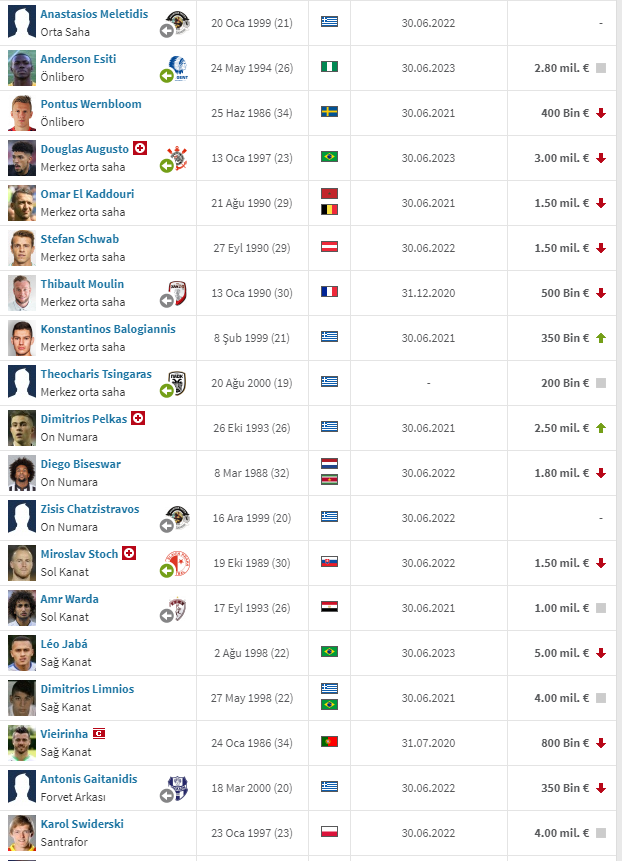Click the Turkish flag icon next to Vieirinha
The image size is (622, 861).
[x=99, y=734]
